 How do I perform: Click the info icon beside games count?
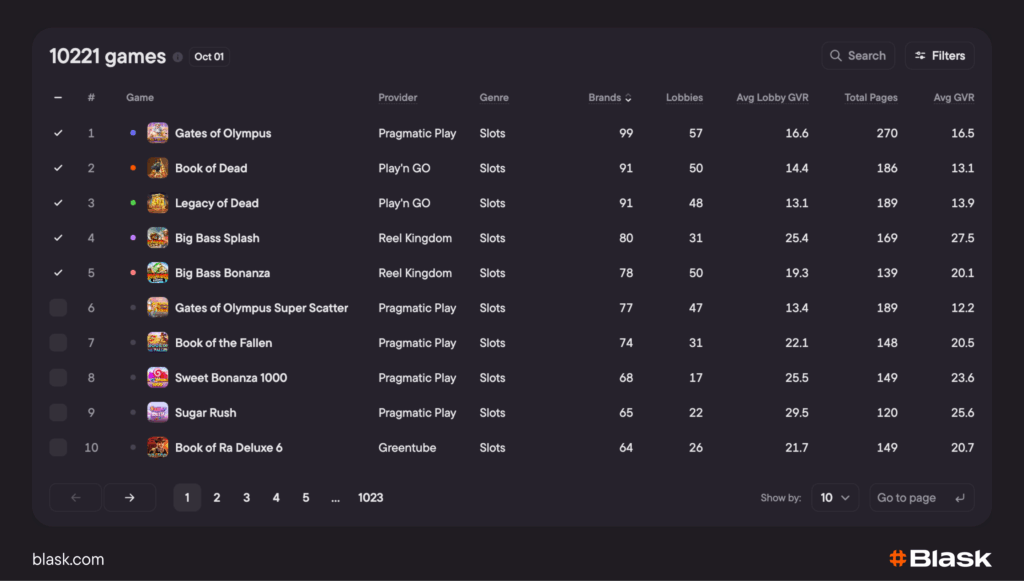click(x=178, y=57)
